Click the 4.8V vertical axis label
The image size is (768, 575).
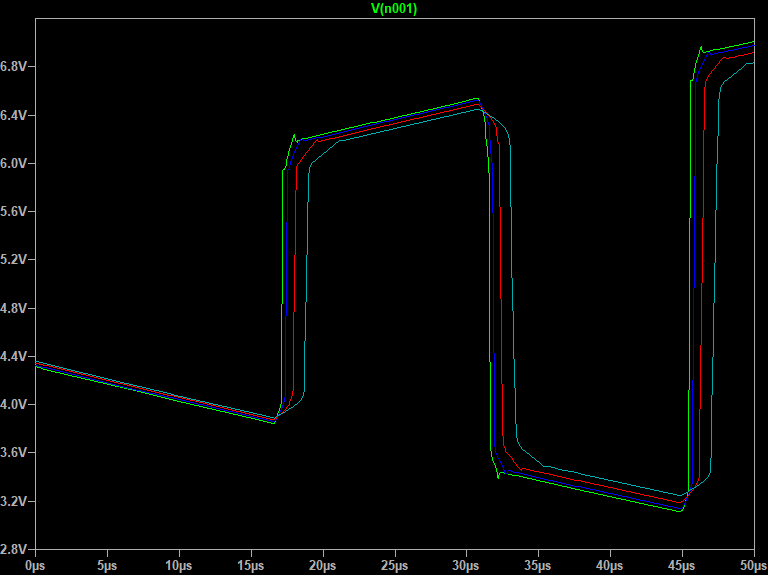tap(13, 309)
